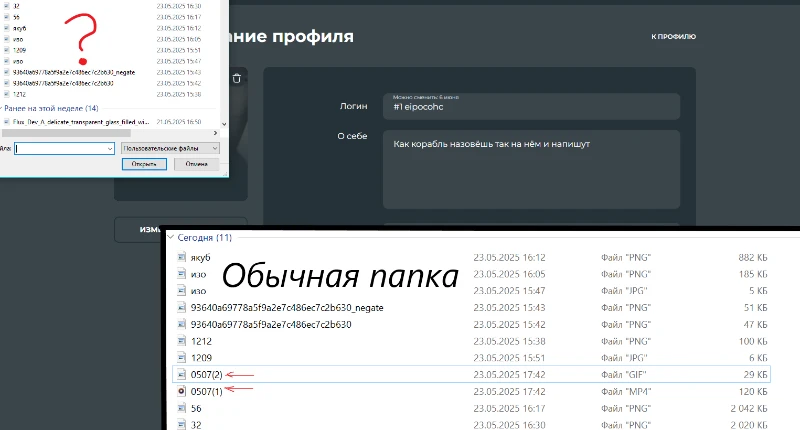Screen dimensions: 800x430
Task: Collapse the Ранее на этой неделе (14) group
Action: (x=2, y=108)
